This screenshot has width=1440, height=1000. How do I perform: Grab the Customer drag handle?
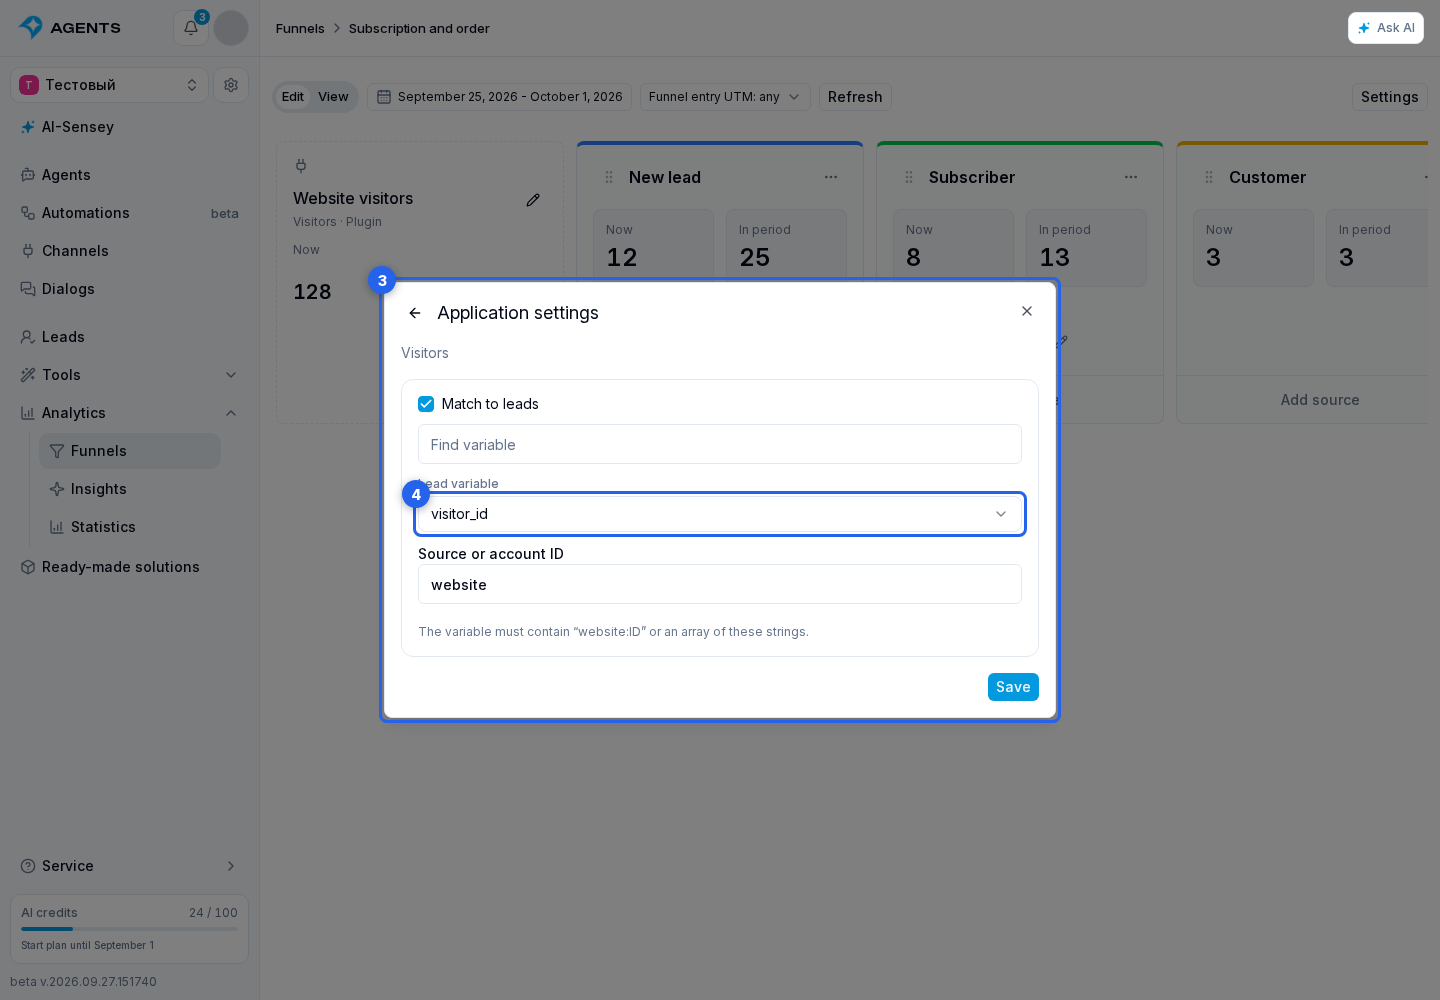(x=1209, y=177)
